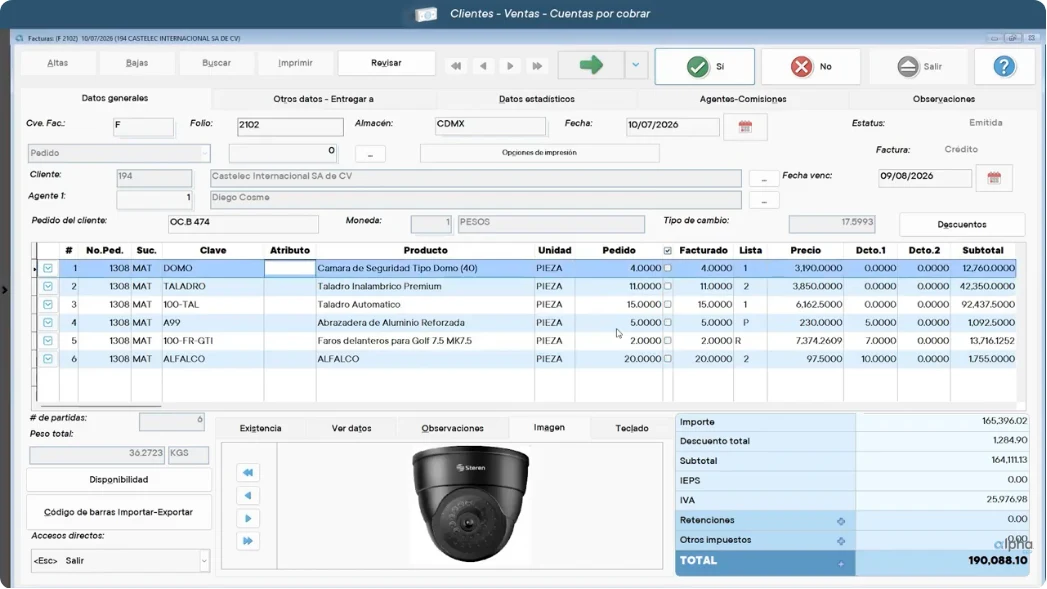Toggle Facturado checkbox for TALADRO row
This screenshot has width=1047, height=589.
667,286
